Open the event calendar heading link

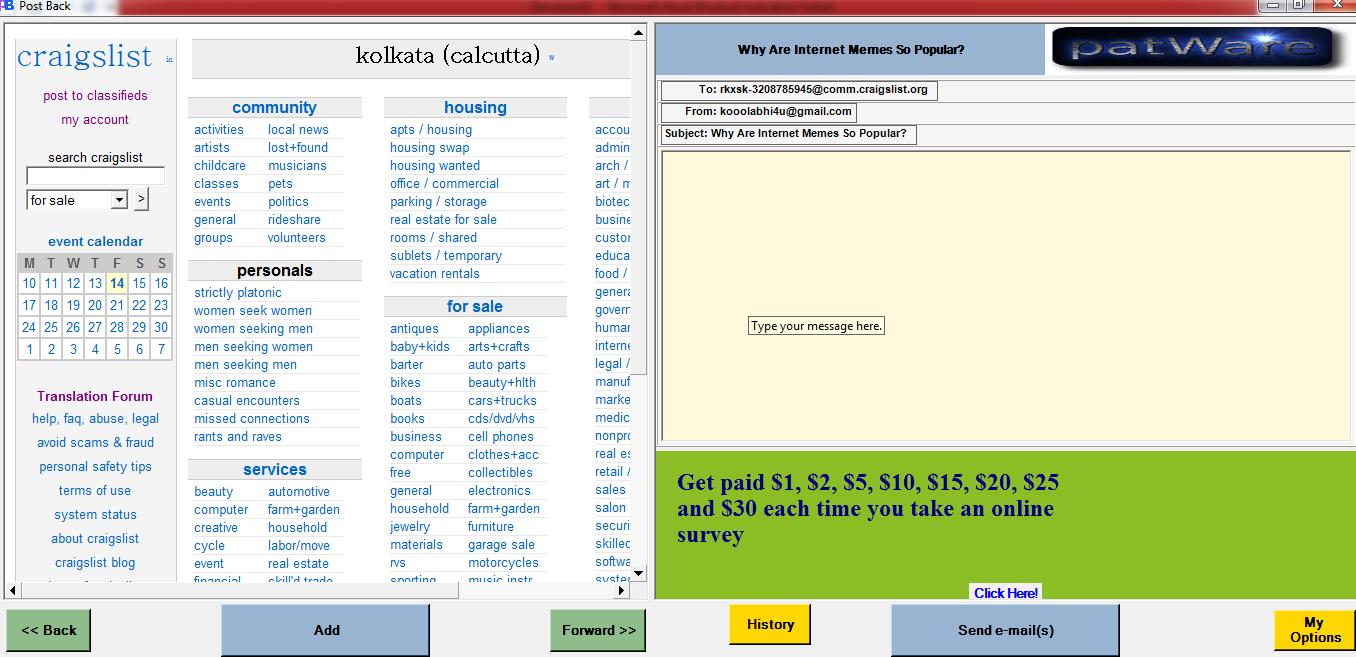click(x=95, y=241)
